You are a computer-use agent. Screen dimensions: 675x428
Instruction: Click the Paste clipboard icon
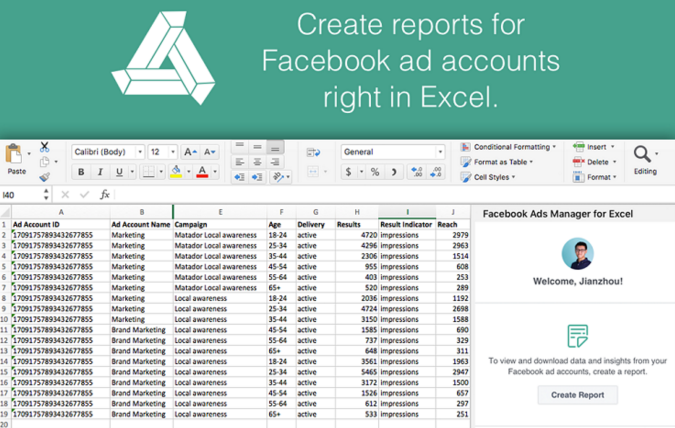(14, 154)
